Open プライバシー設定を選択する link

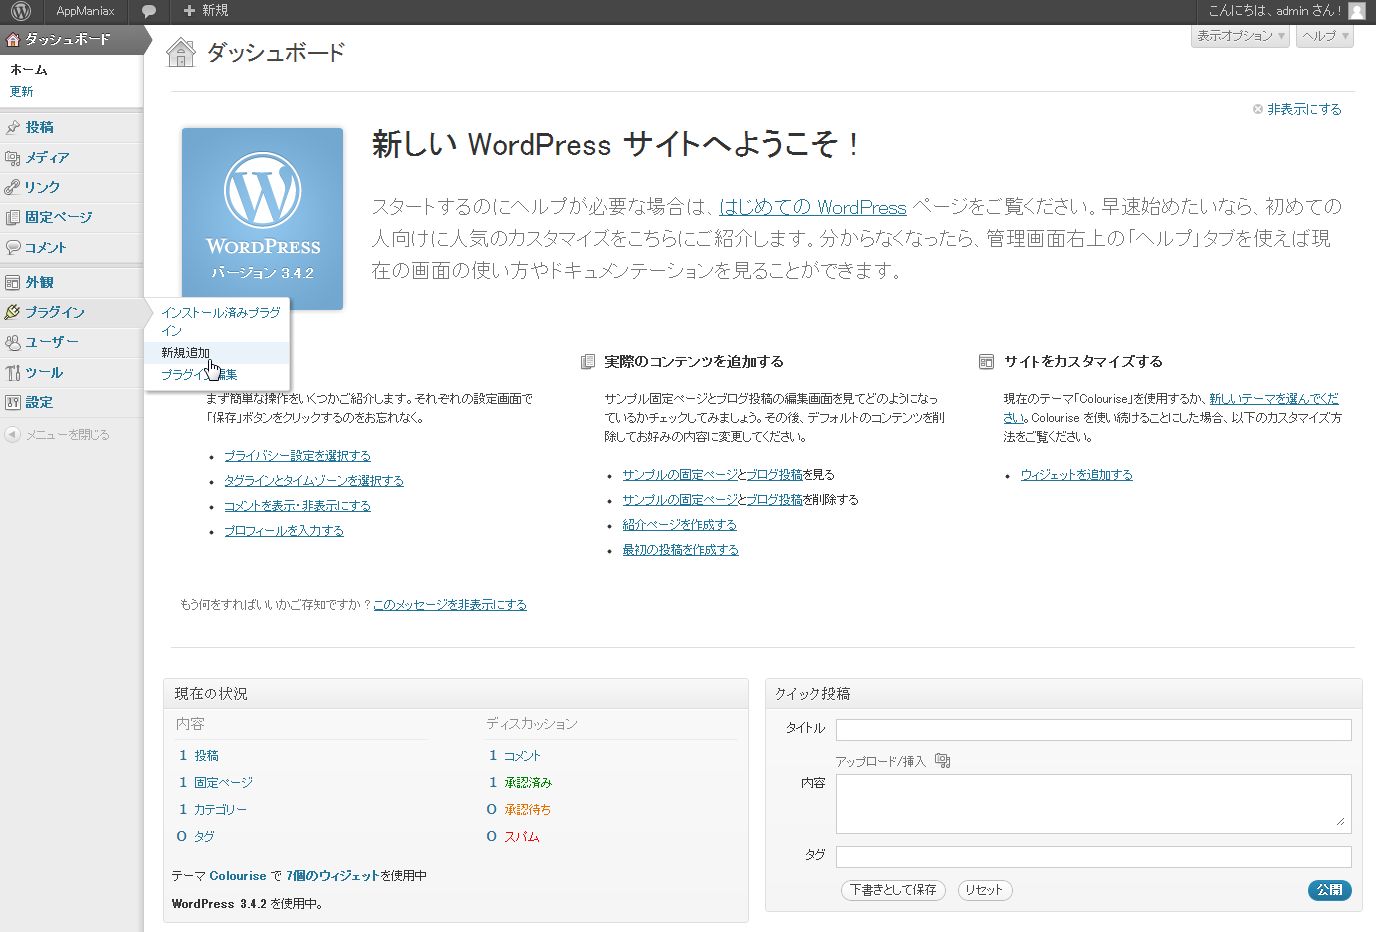point(297,456)
